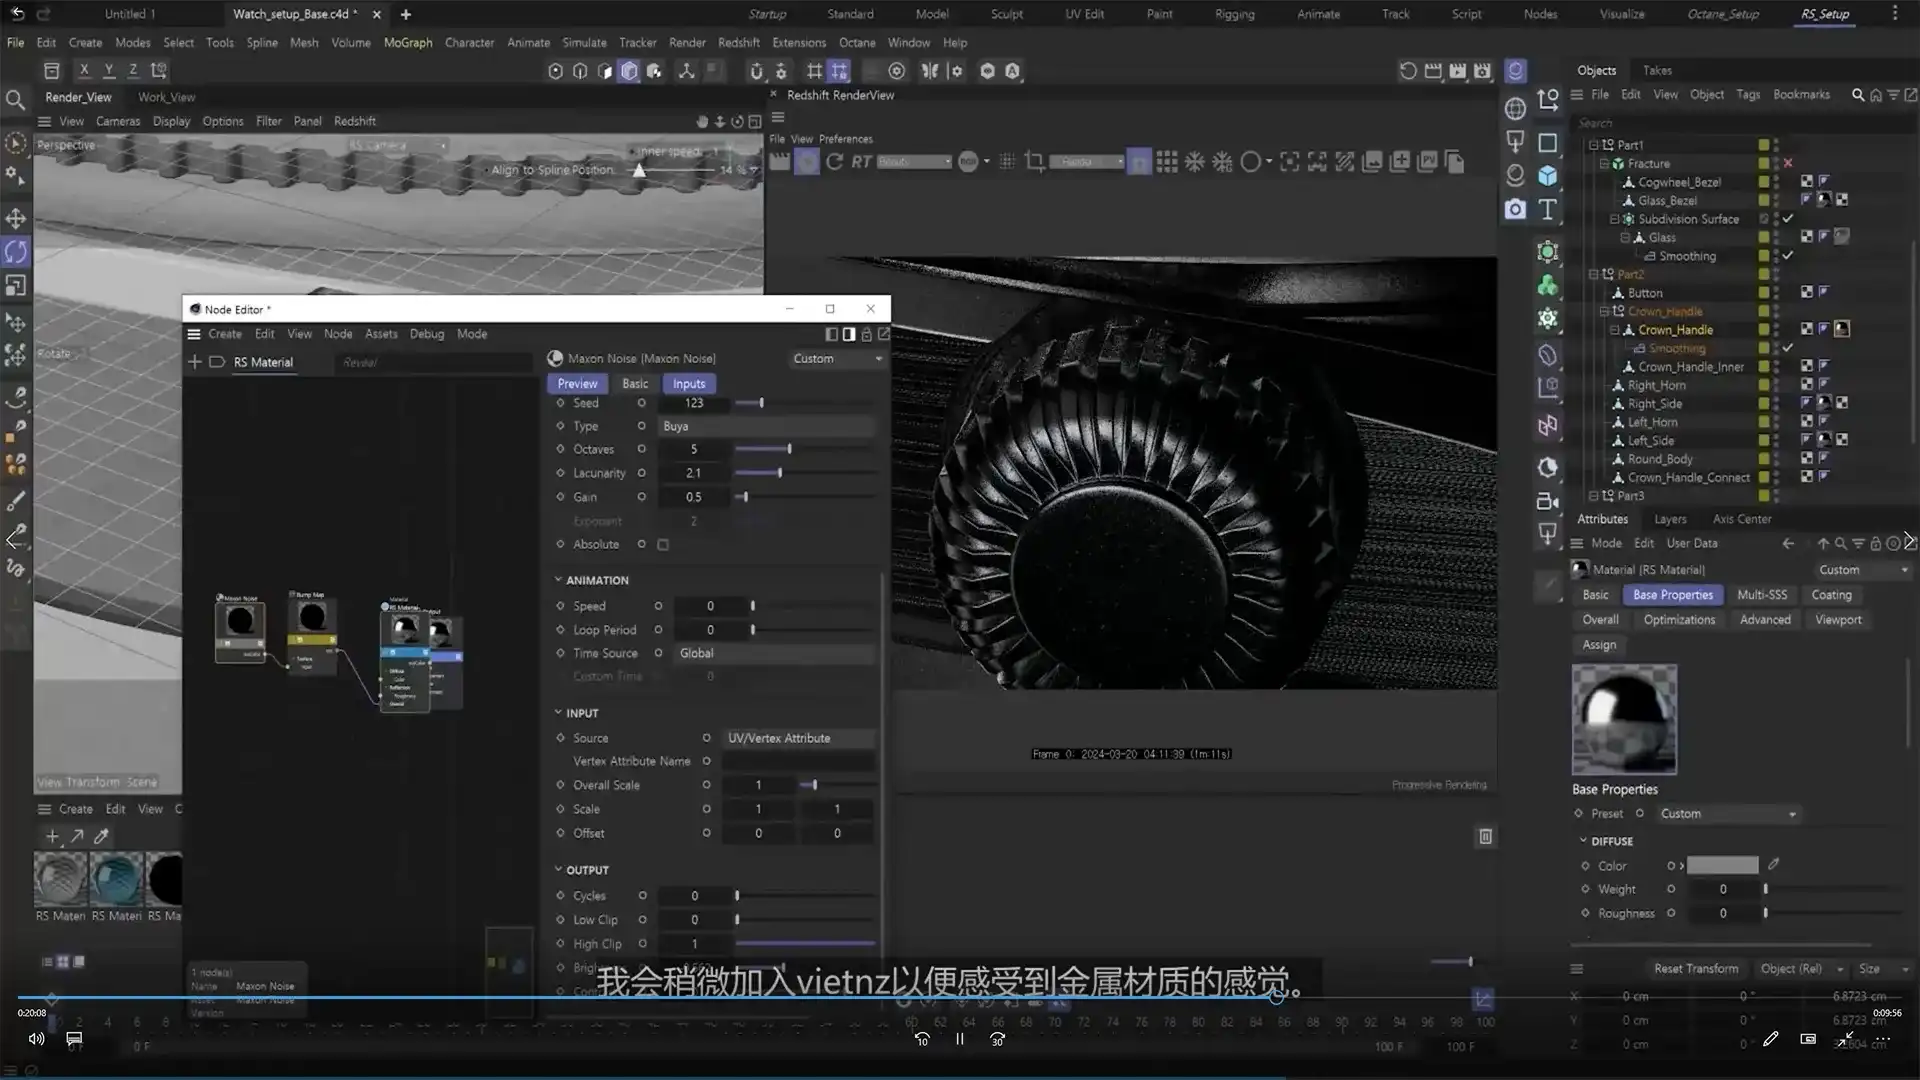Screen dimensions: 1920x1080
Task: Open the Preset Custom dropdown under Base Properties
Action: click(1728, 813)
